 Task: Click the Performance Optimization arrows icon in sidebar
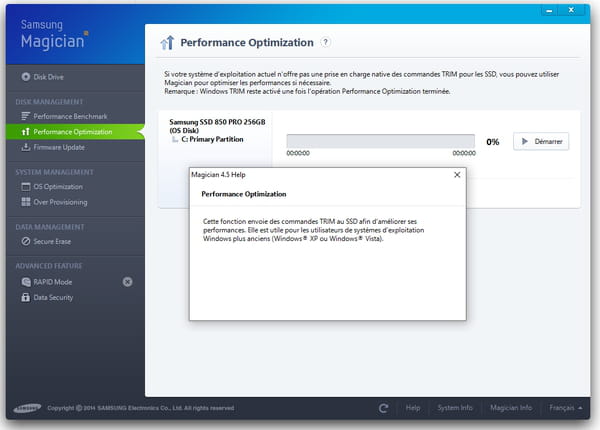26,132
